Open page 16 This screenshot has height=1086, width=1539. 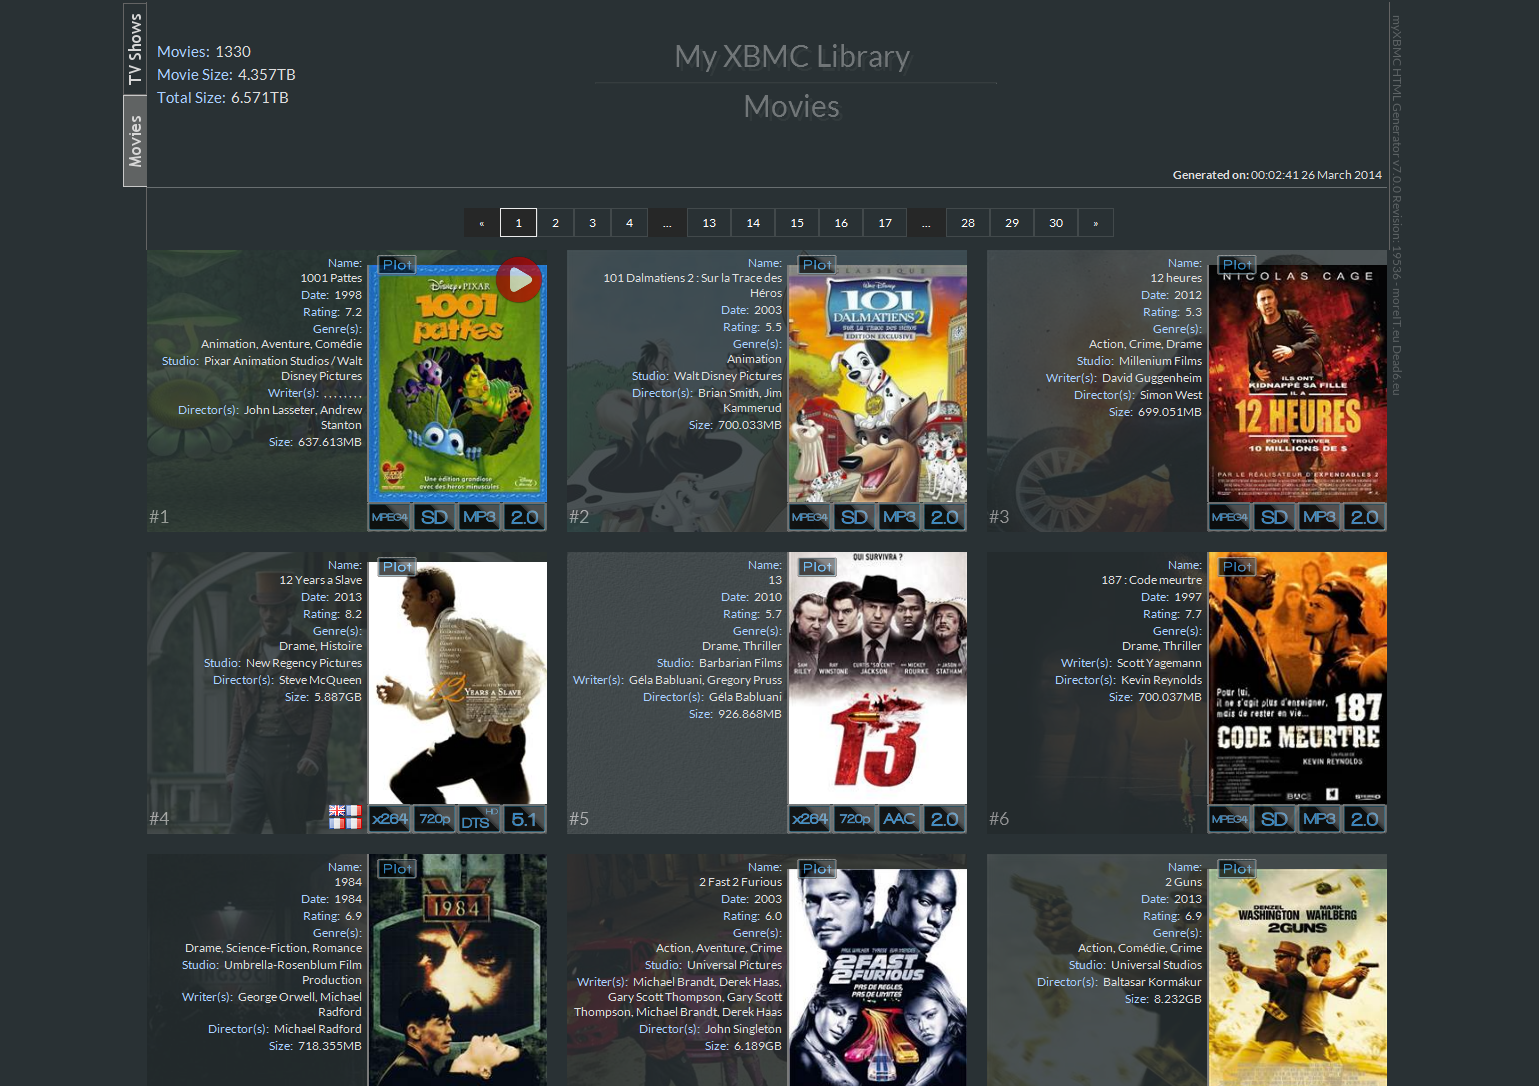pyautogui.click(x=841, y=223)
